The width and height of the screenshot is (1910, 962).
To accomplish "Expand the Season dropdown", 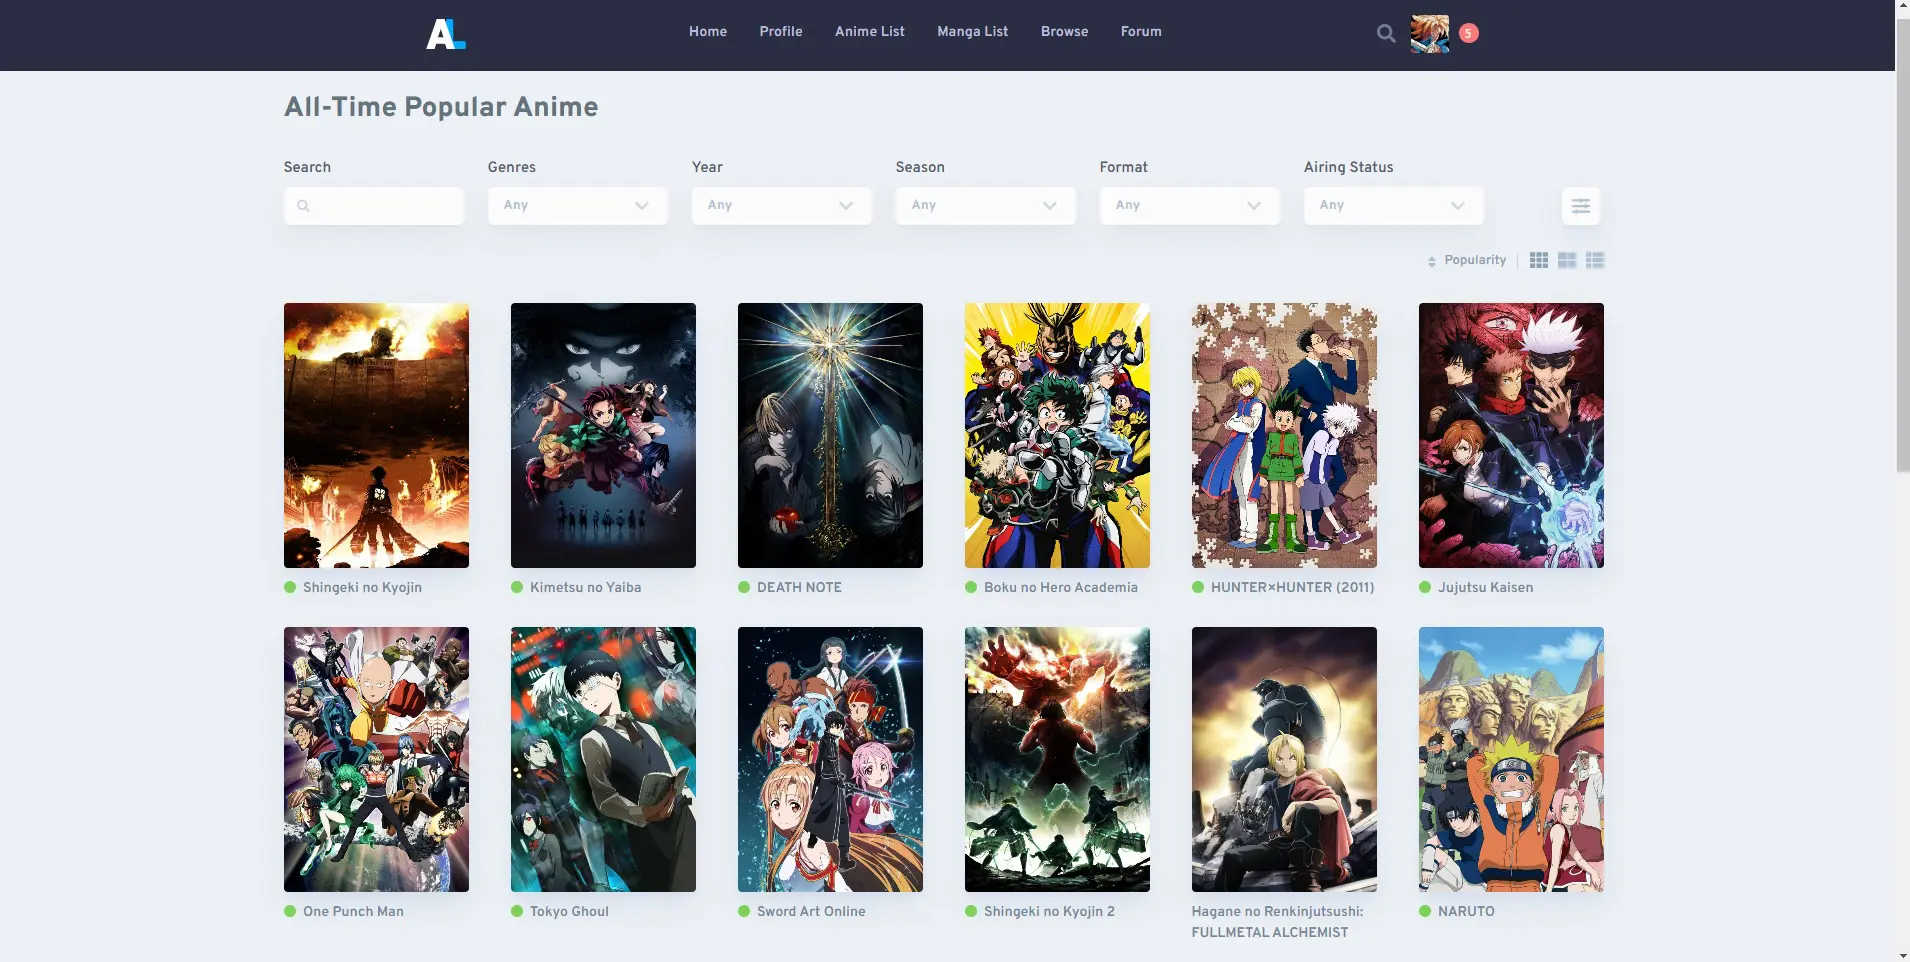I will tap(986, 205).
